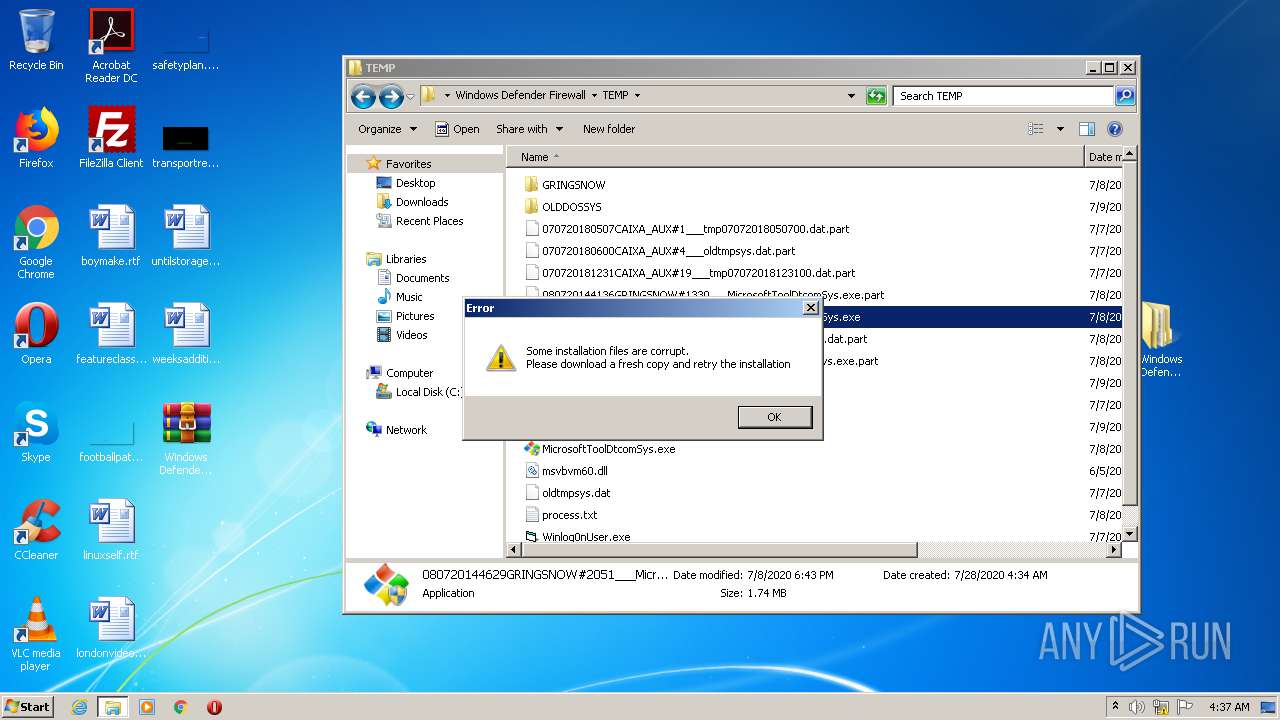Change view with the views icon
This screenshot has height=720, width=1280.
pyautogui.click(x=1036, y=129)
